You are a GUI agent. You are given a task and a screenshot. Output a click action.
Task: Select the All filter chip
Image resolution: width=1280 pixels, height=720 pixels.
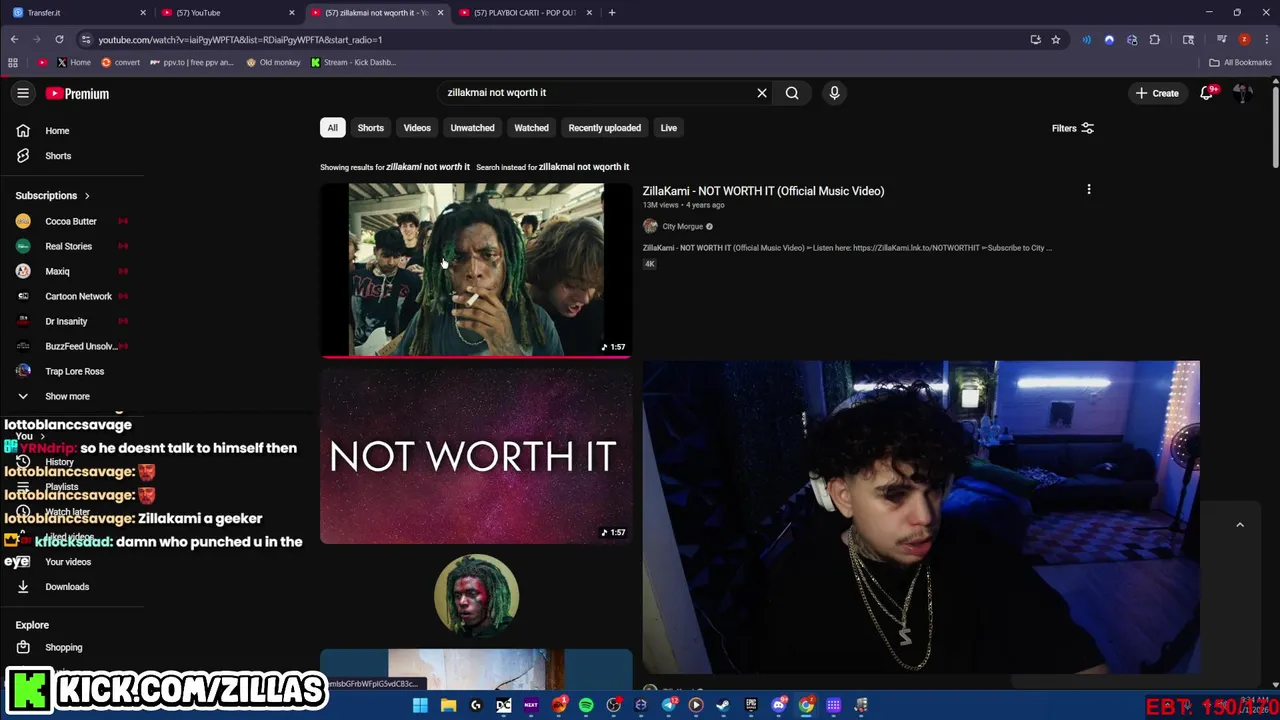332,128
